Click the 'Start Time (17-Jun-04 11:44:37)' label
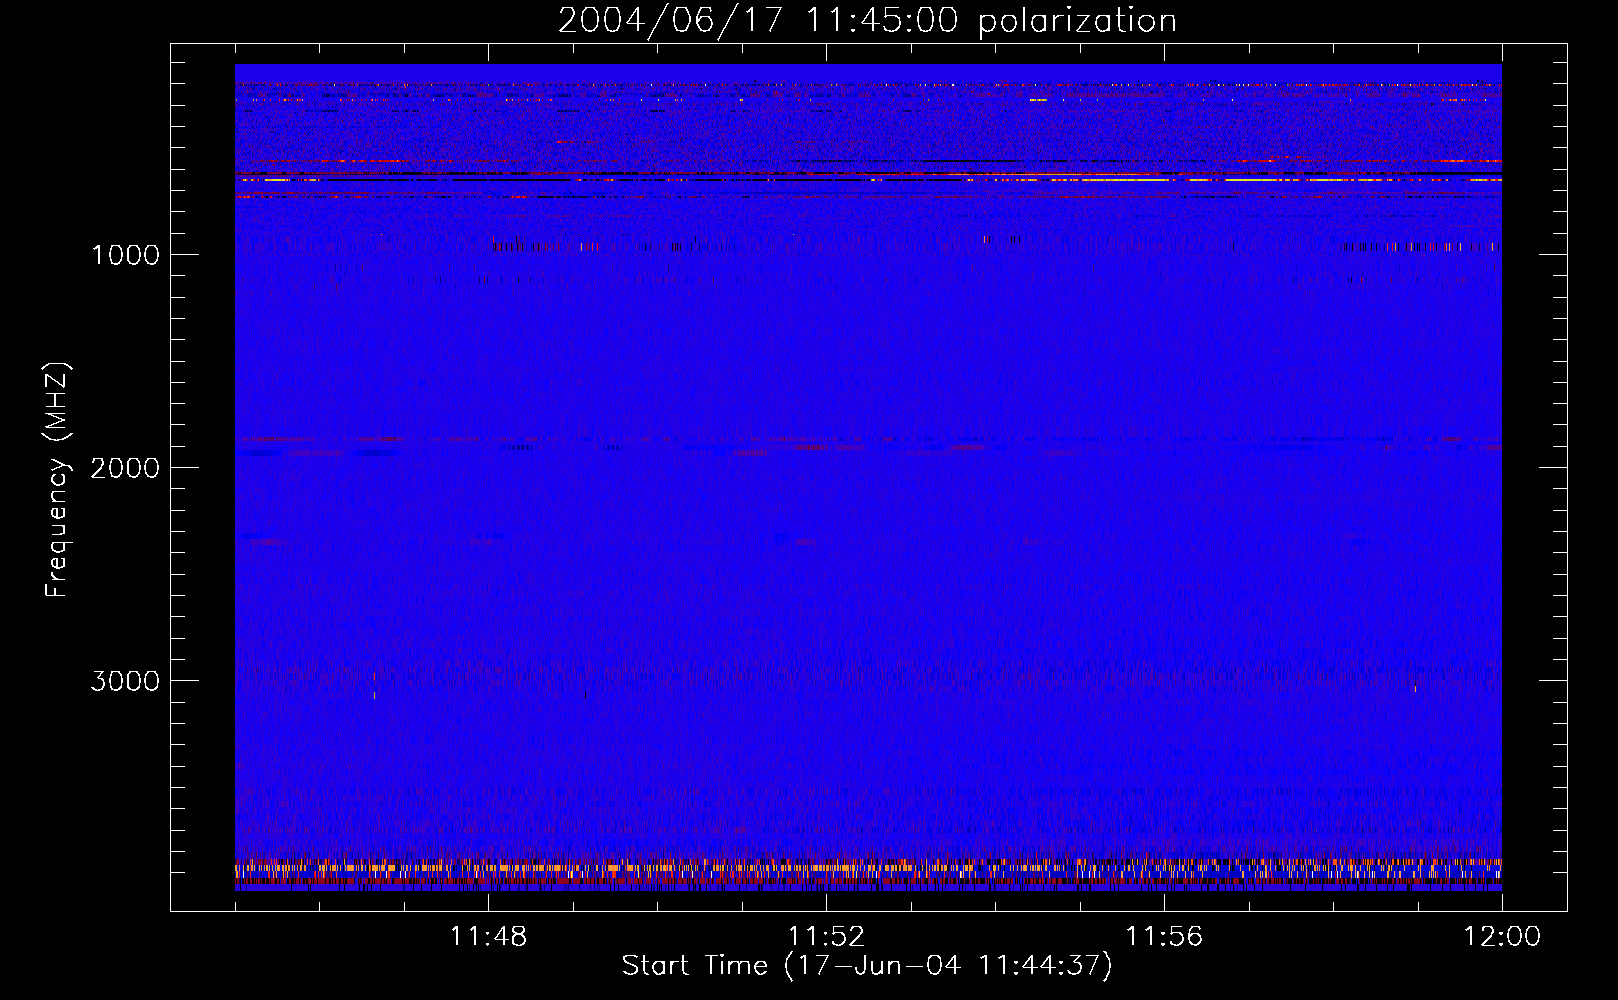Image resolution: width=1618 pixels, height=1000 pixels. click(x=867, y=966)
